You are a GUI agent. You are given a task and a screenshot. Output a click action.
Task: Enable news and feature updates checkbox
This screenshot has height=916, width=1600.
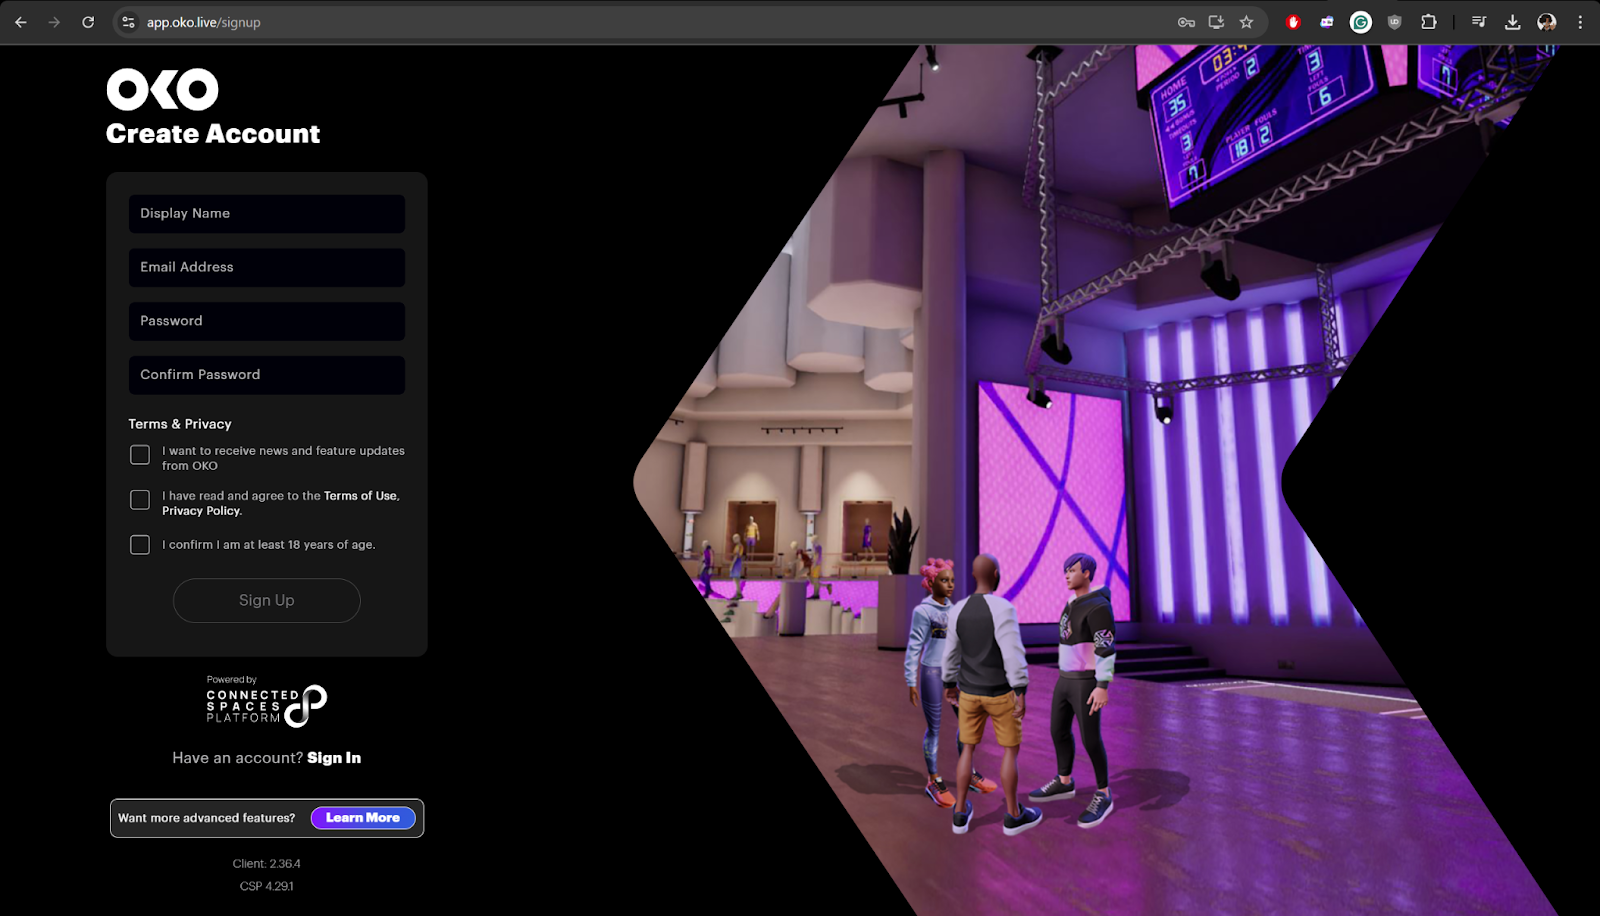coord(140,455)
